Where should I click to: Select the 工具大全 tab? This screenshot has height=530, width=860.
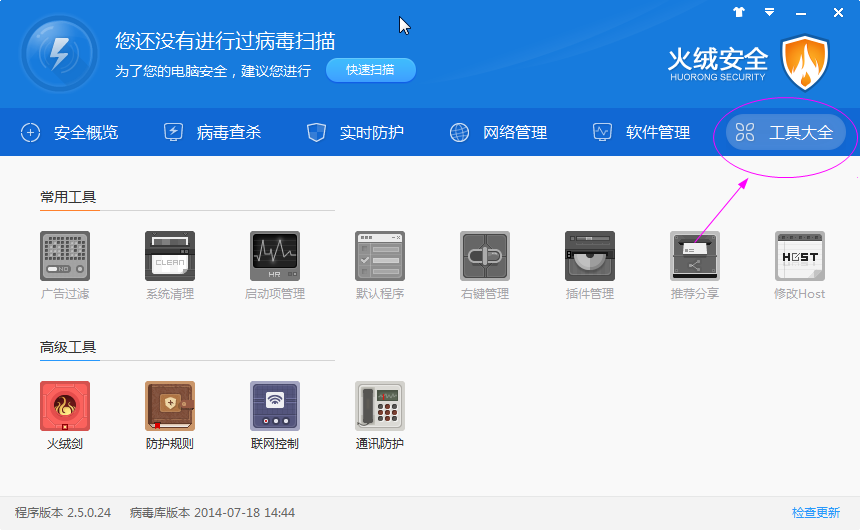tap(785, 132)
